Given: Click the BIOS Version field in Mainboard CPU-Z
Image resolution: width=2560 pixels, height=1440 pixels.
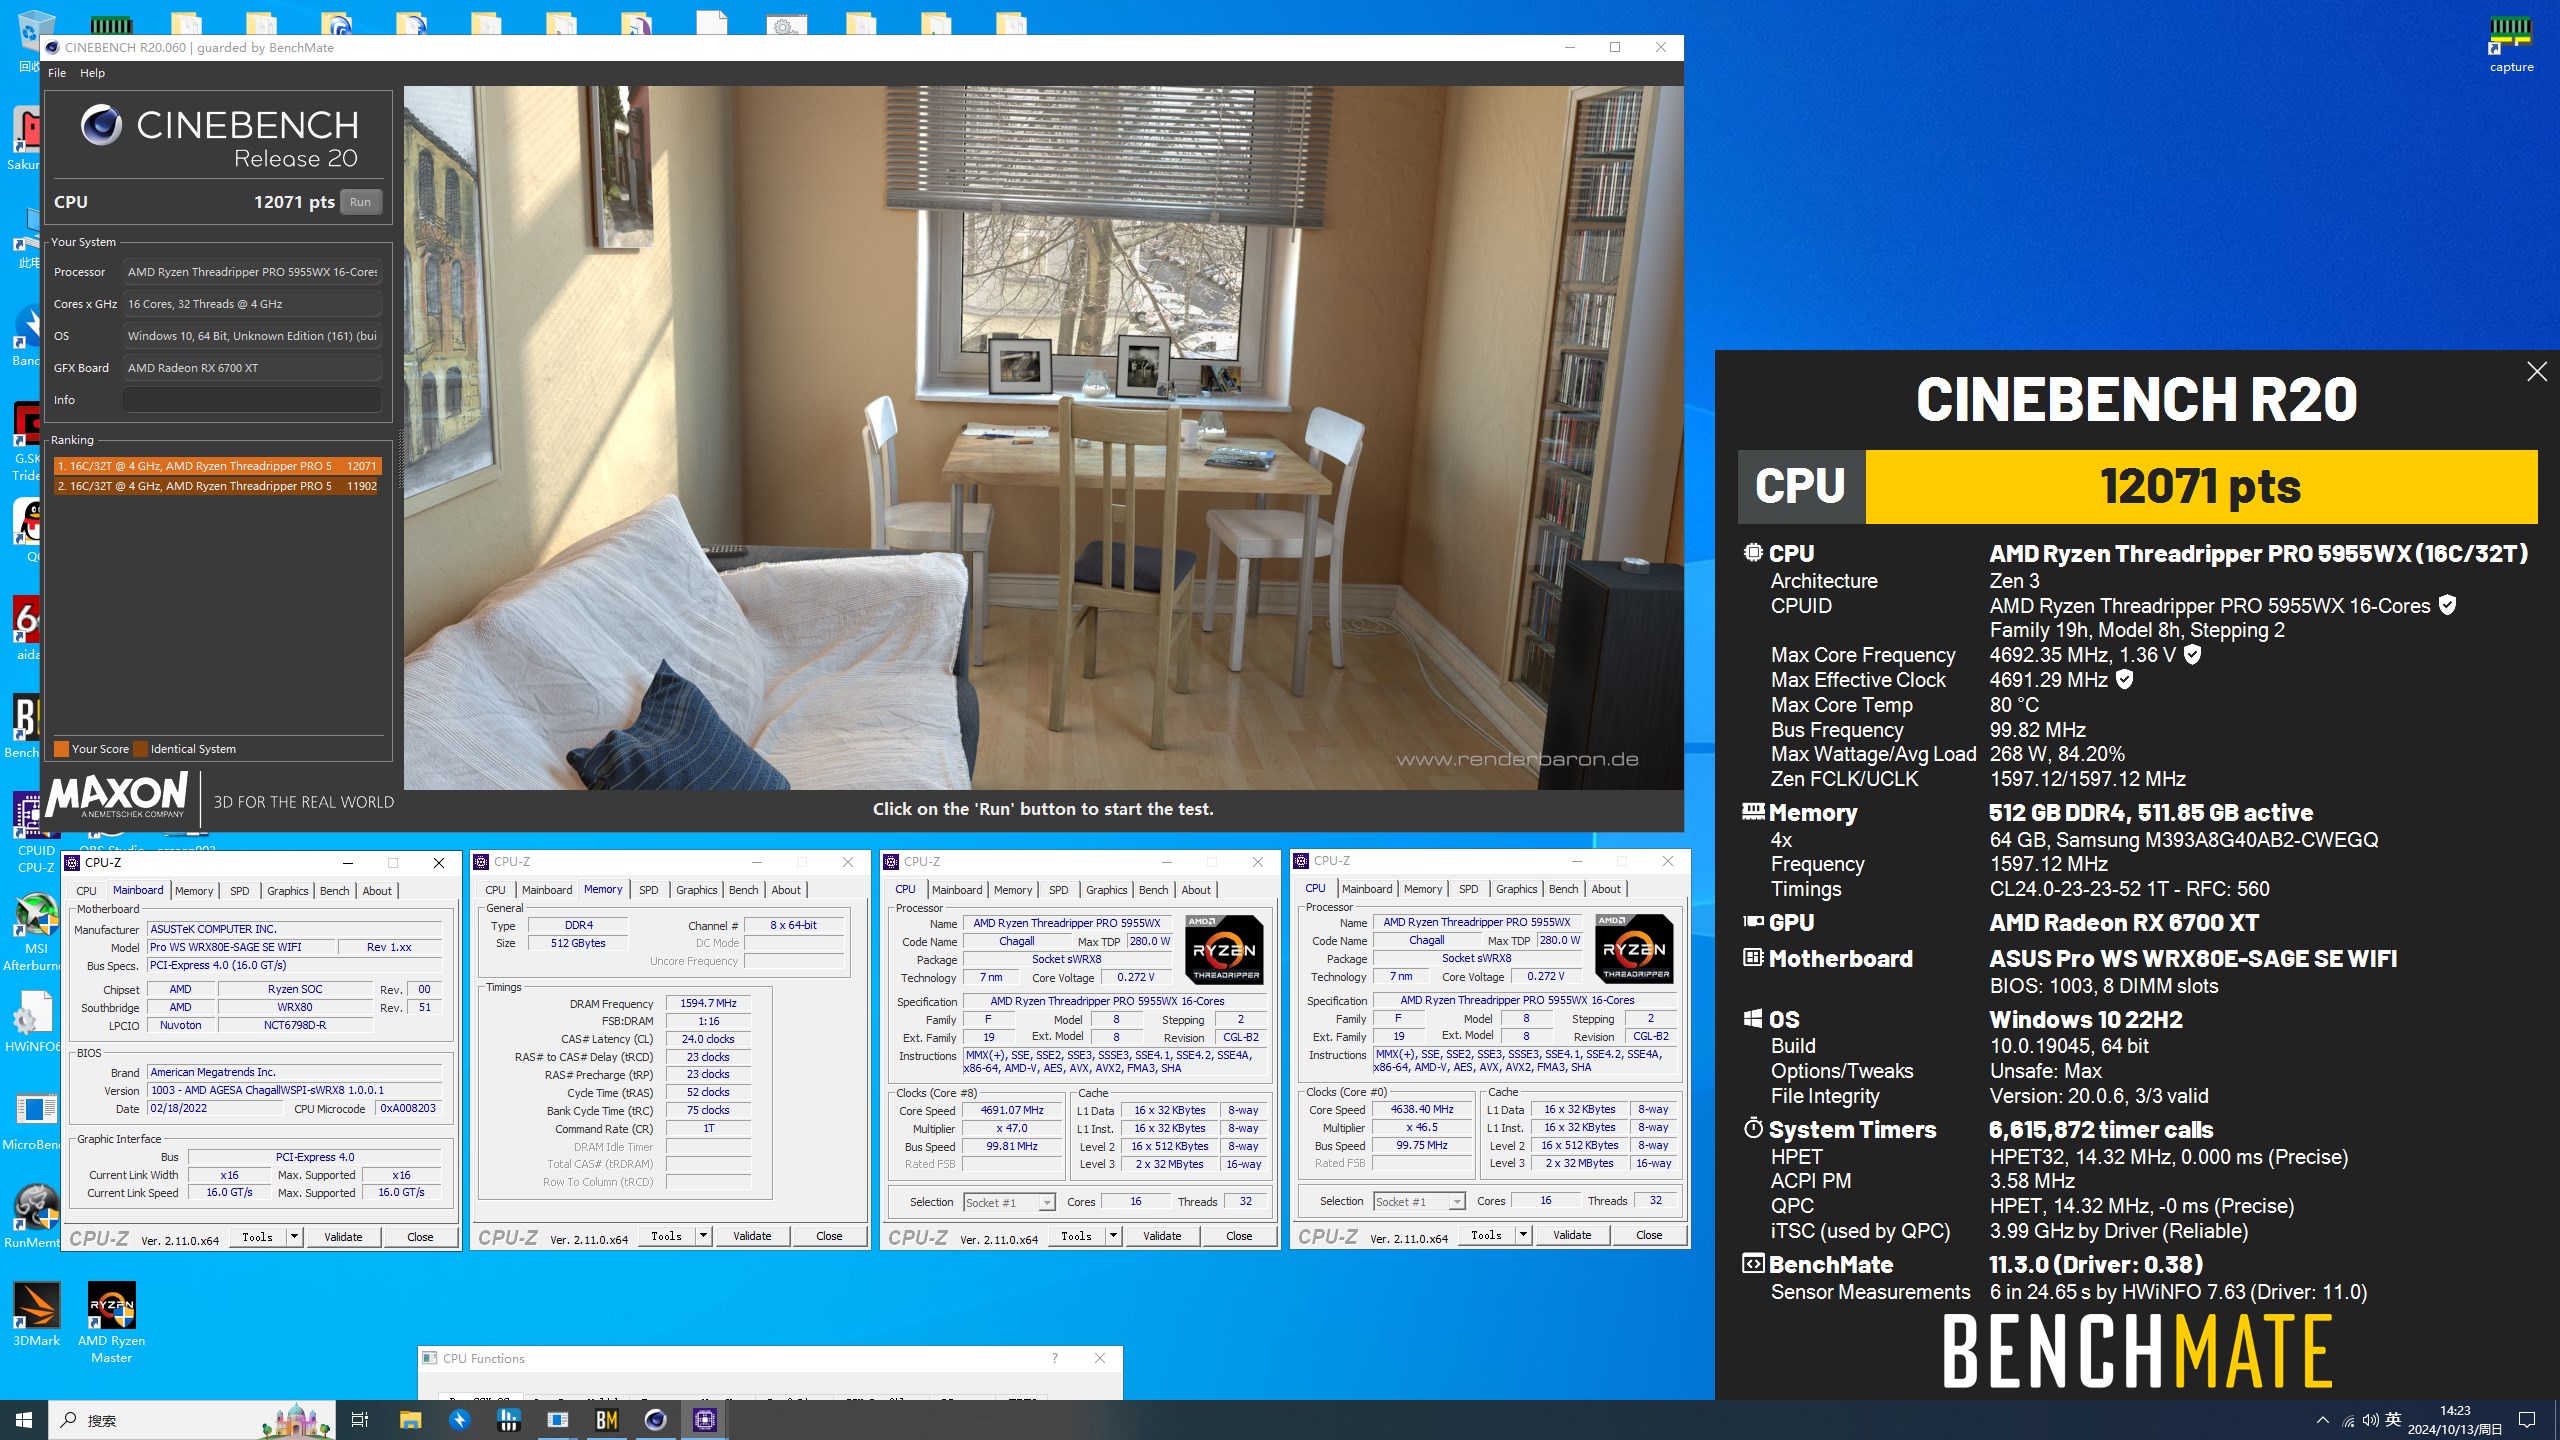Looking at the screenshot, I should coord(295,1090).
